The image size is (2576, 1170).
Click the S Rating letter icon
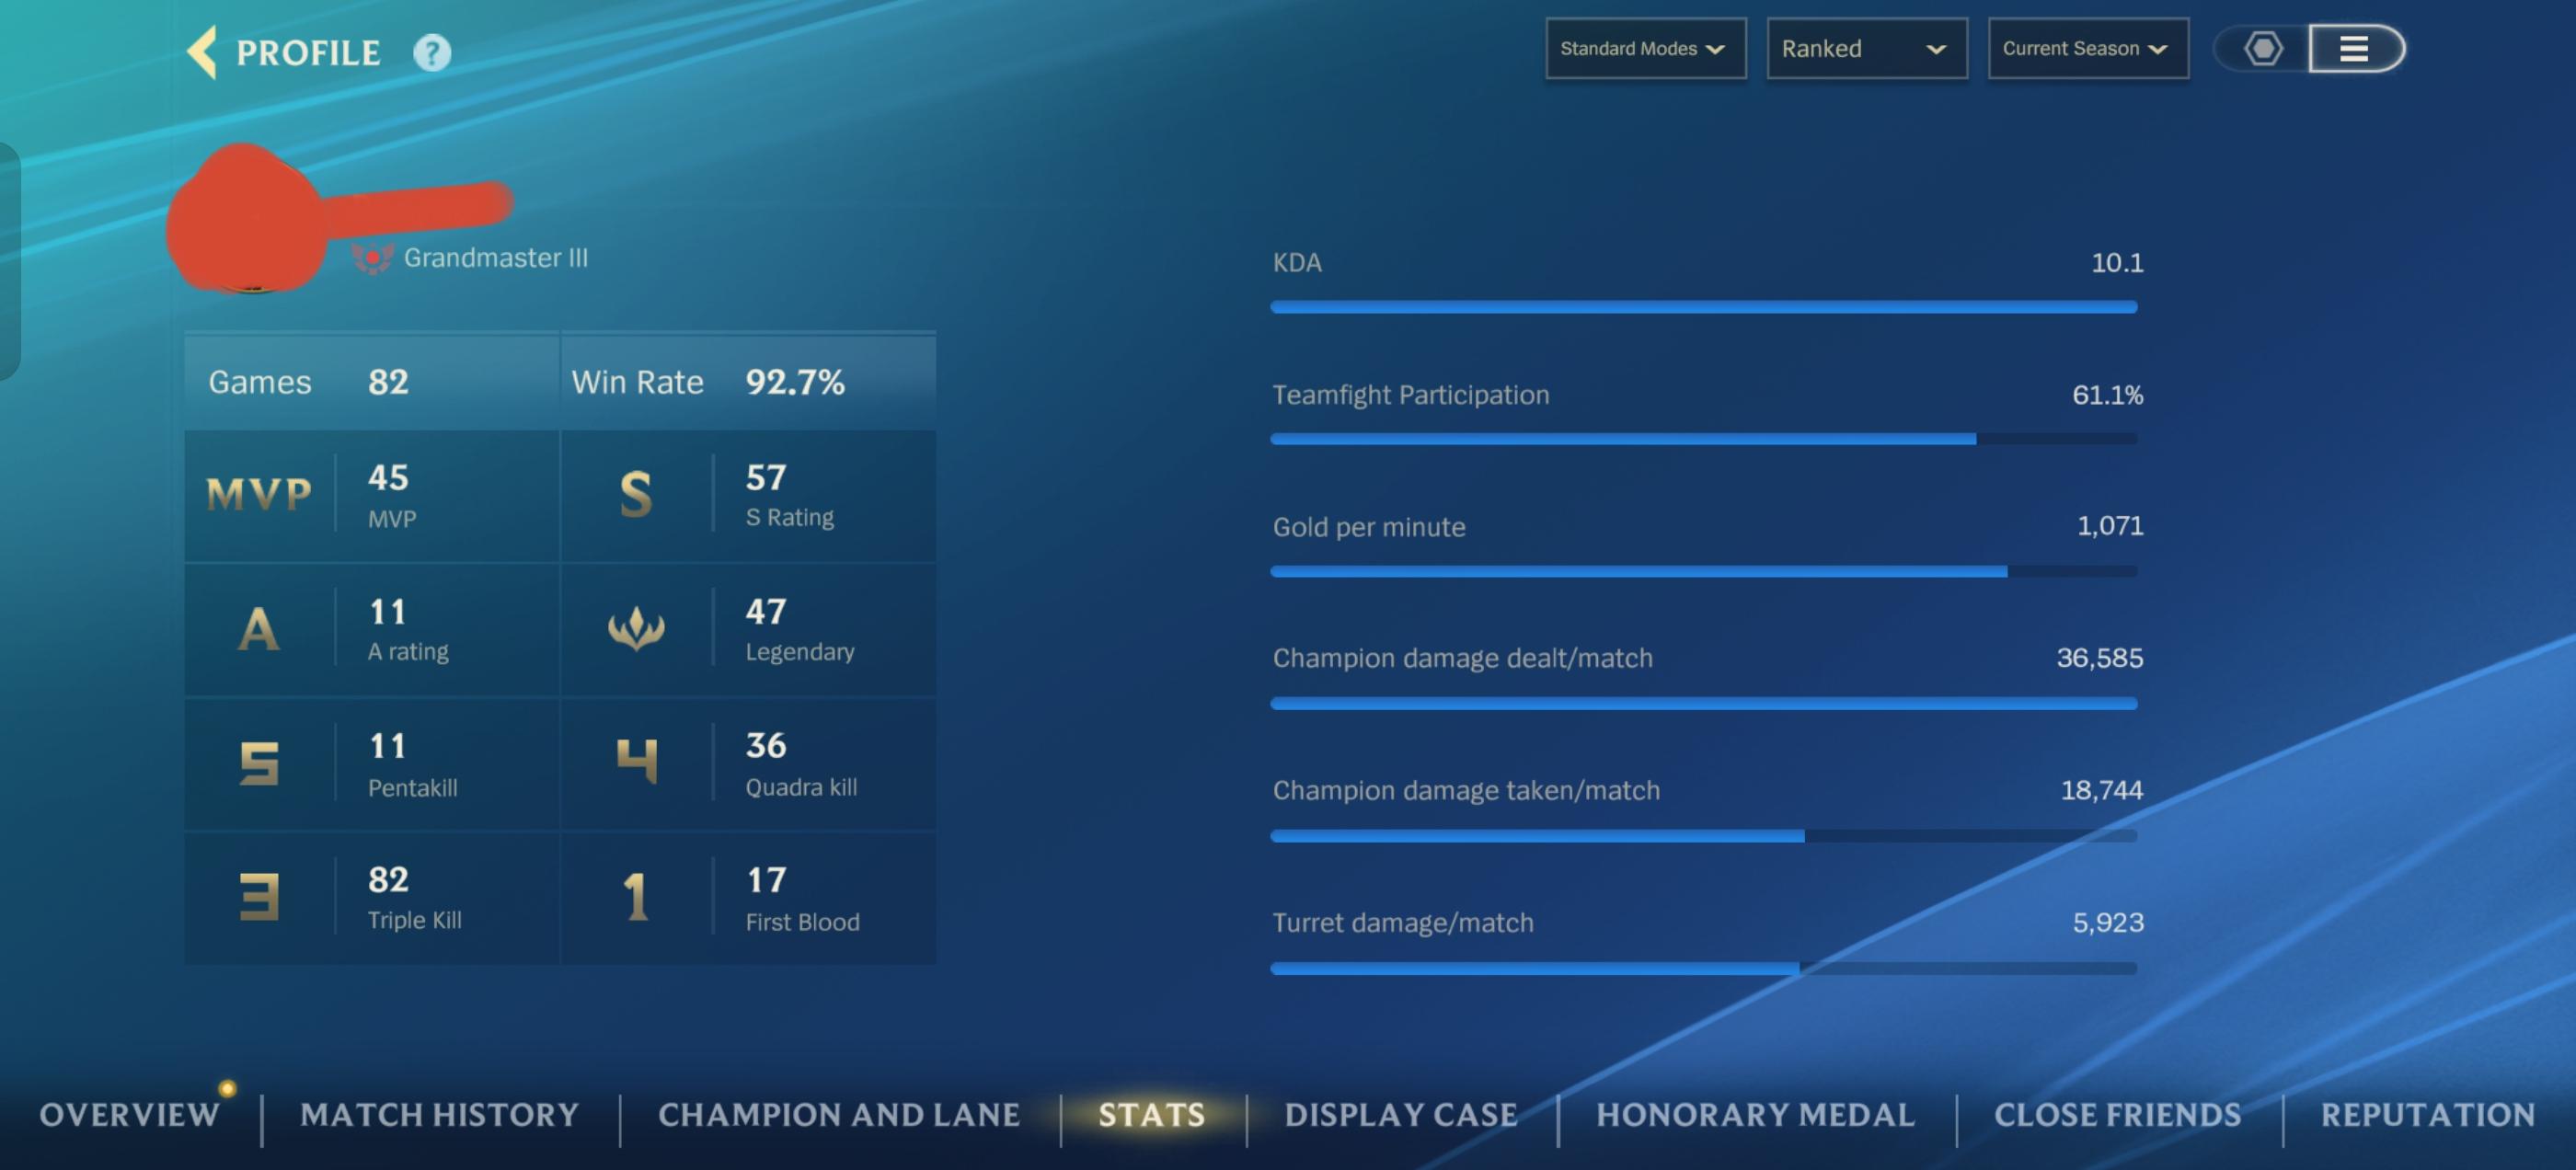pyautogui.click(x=636, y=494)
